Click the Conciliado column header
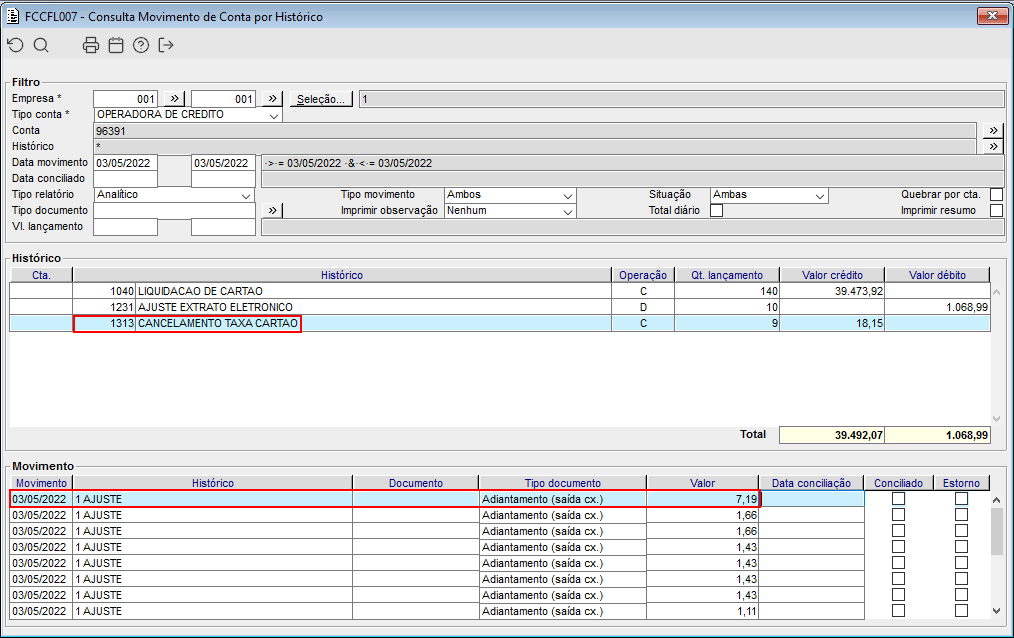The height and width of the screenshot is (638, 1014). 898,483
